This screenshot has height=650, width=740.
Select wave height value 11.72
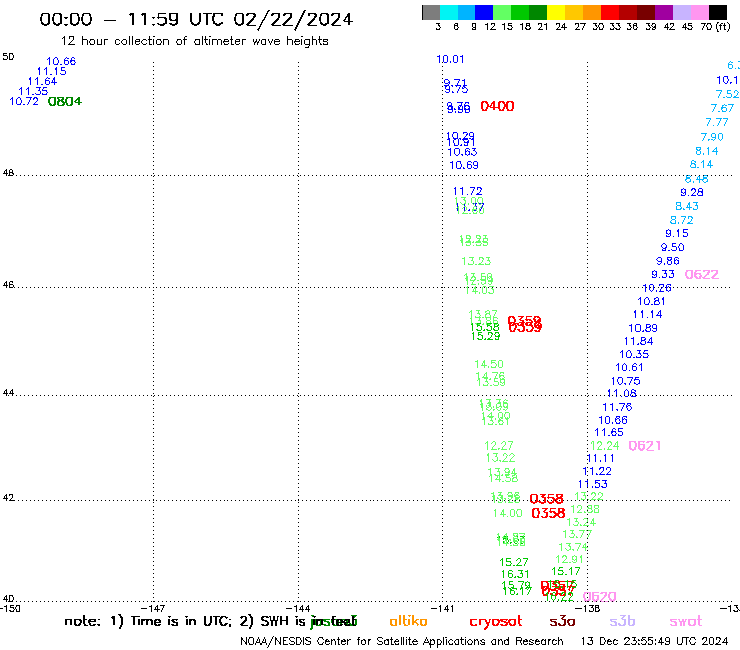pyautogui.click(x=468, y=191)
